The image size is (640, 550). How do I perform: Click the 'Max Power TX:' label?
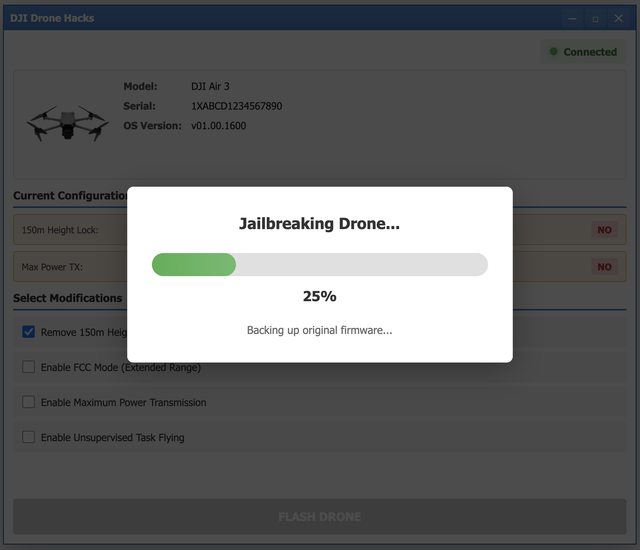pos(52,267)
